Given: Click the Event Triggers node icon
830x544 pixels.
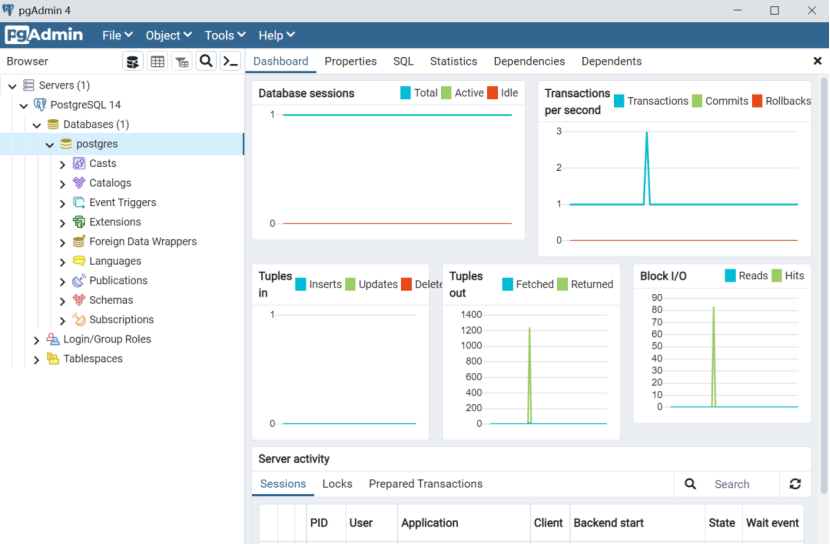Looking at the screenshot, I should 79,203.
